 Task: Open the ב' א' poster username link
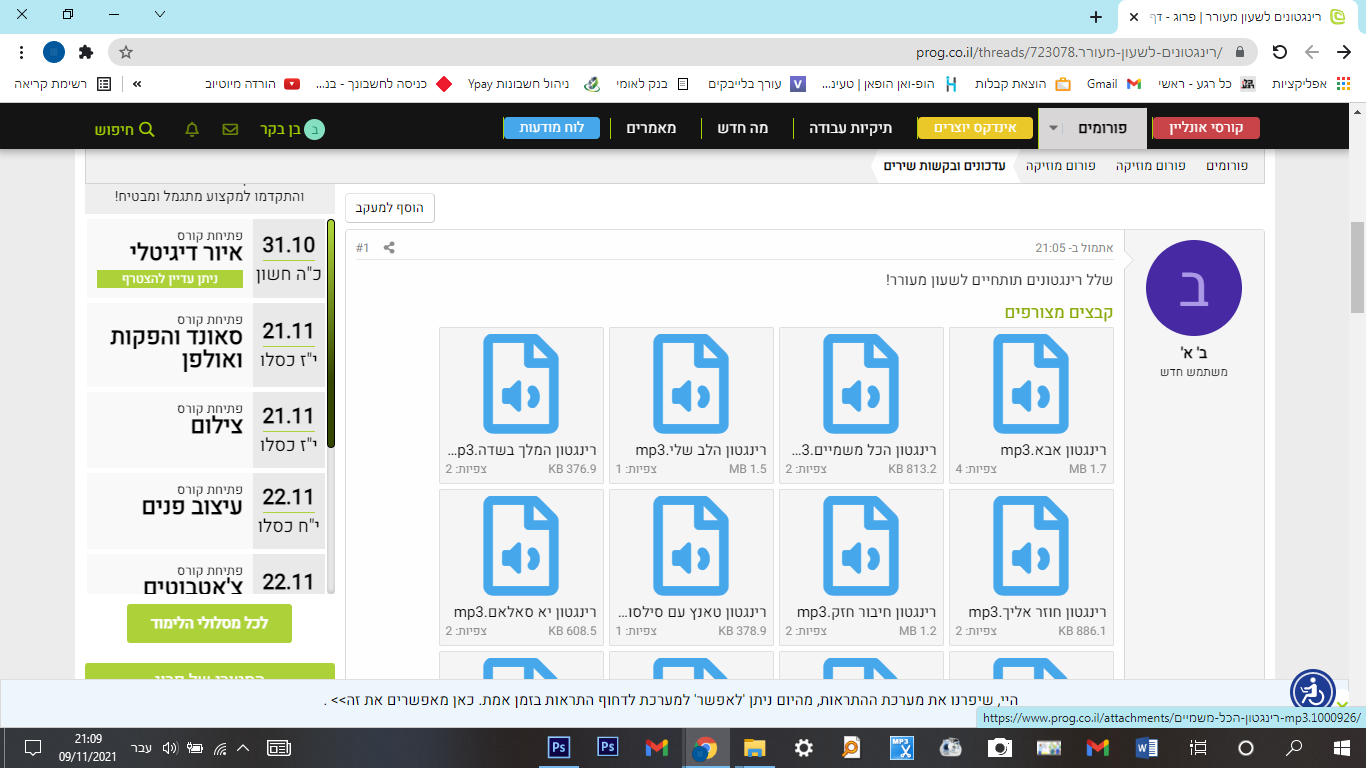point(1194,353)
